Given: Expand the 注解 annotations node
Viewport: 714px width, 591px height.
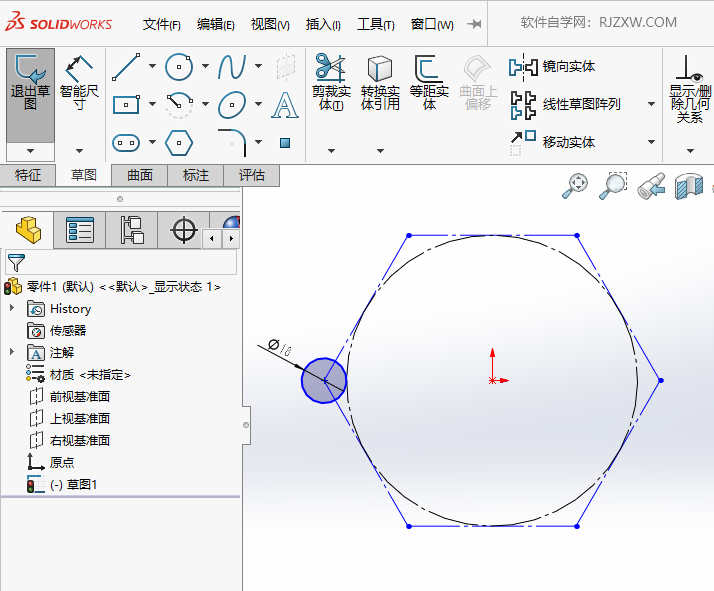Looking at the screenshot, I should (x=12, y=352).
